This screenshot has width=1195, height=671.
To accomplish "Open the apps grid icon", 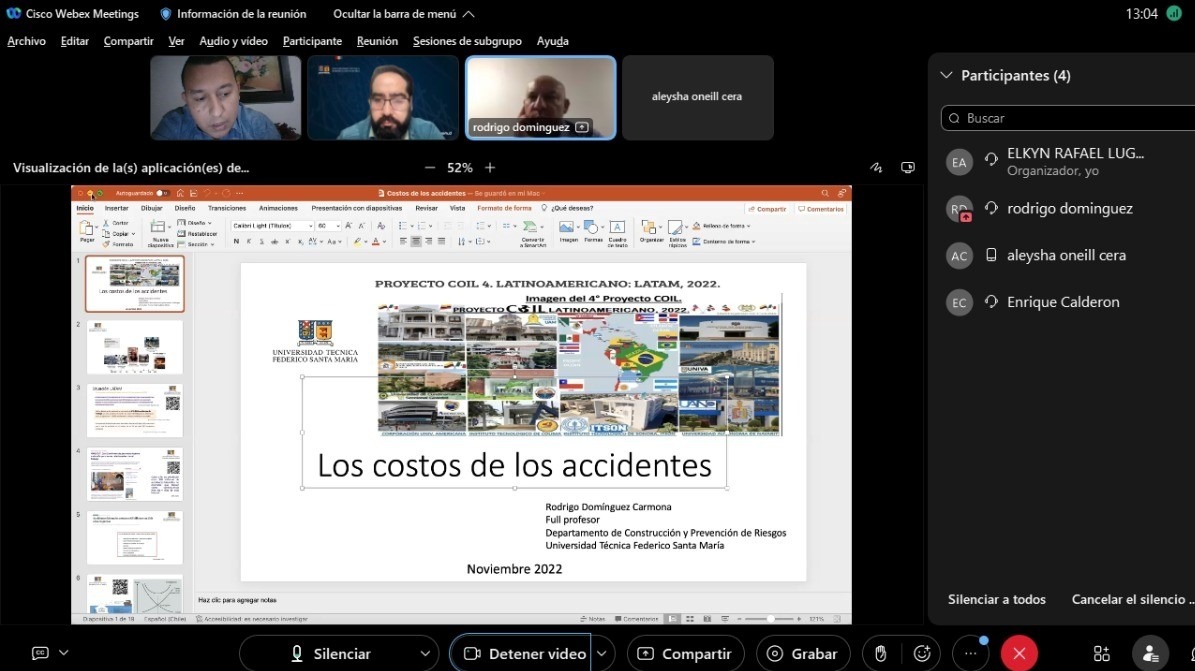I will pos(1101,653).
